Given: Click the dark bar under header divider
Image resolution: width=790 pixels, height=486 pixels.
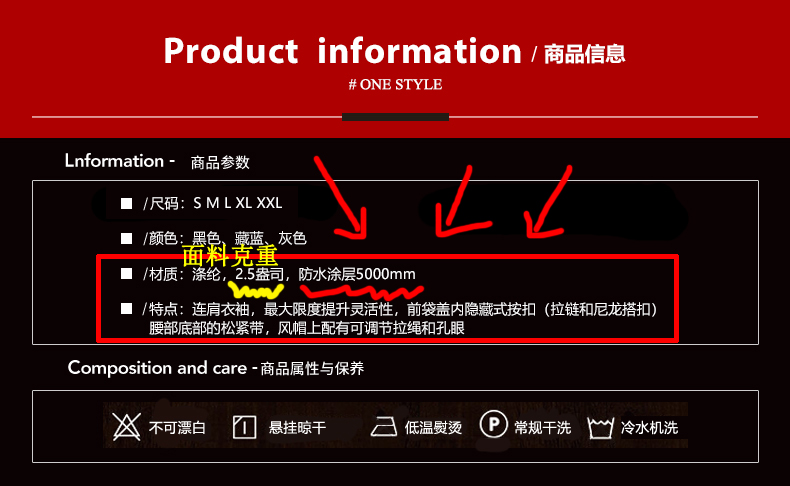Looking at the screenshot, I should tap(396, 117).
